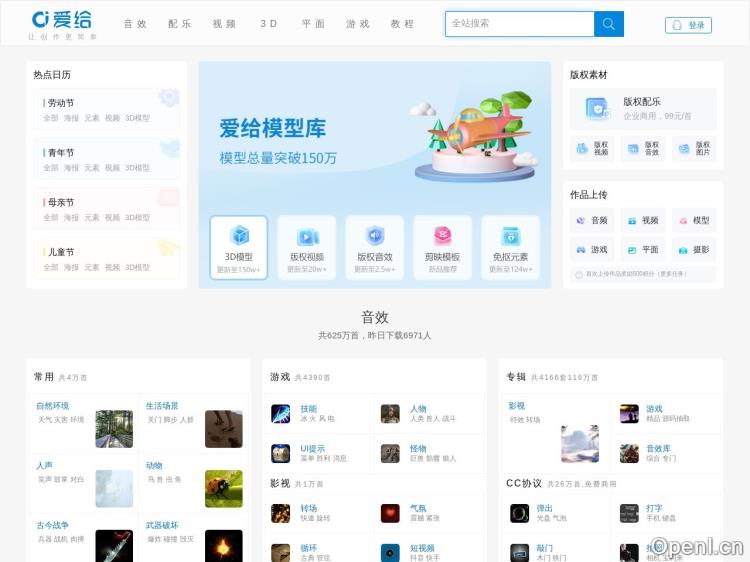The image size is (750, 562).
Task: Upload a 视频 work
Action: coord(643,220)
